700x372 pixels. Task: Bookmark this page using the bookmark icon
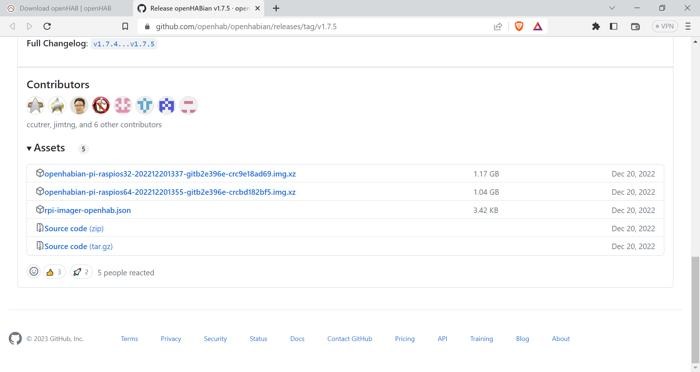click(x=125, y=26)
